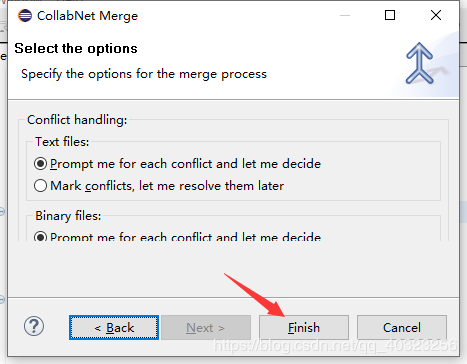
Task: Click the Eclipse icon in the title bar
Action: [x=25, y=16]
